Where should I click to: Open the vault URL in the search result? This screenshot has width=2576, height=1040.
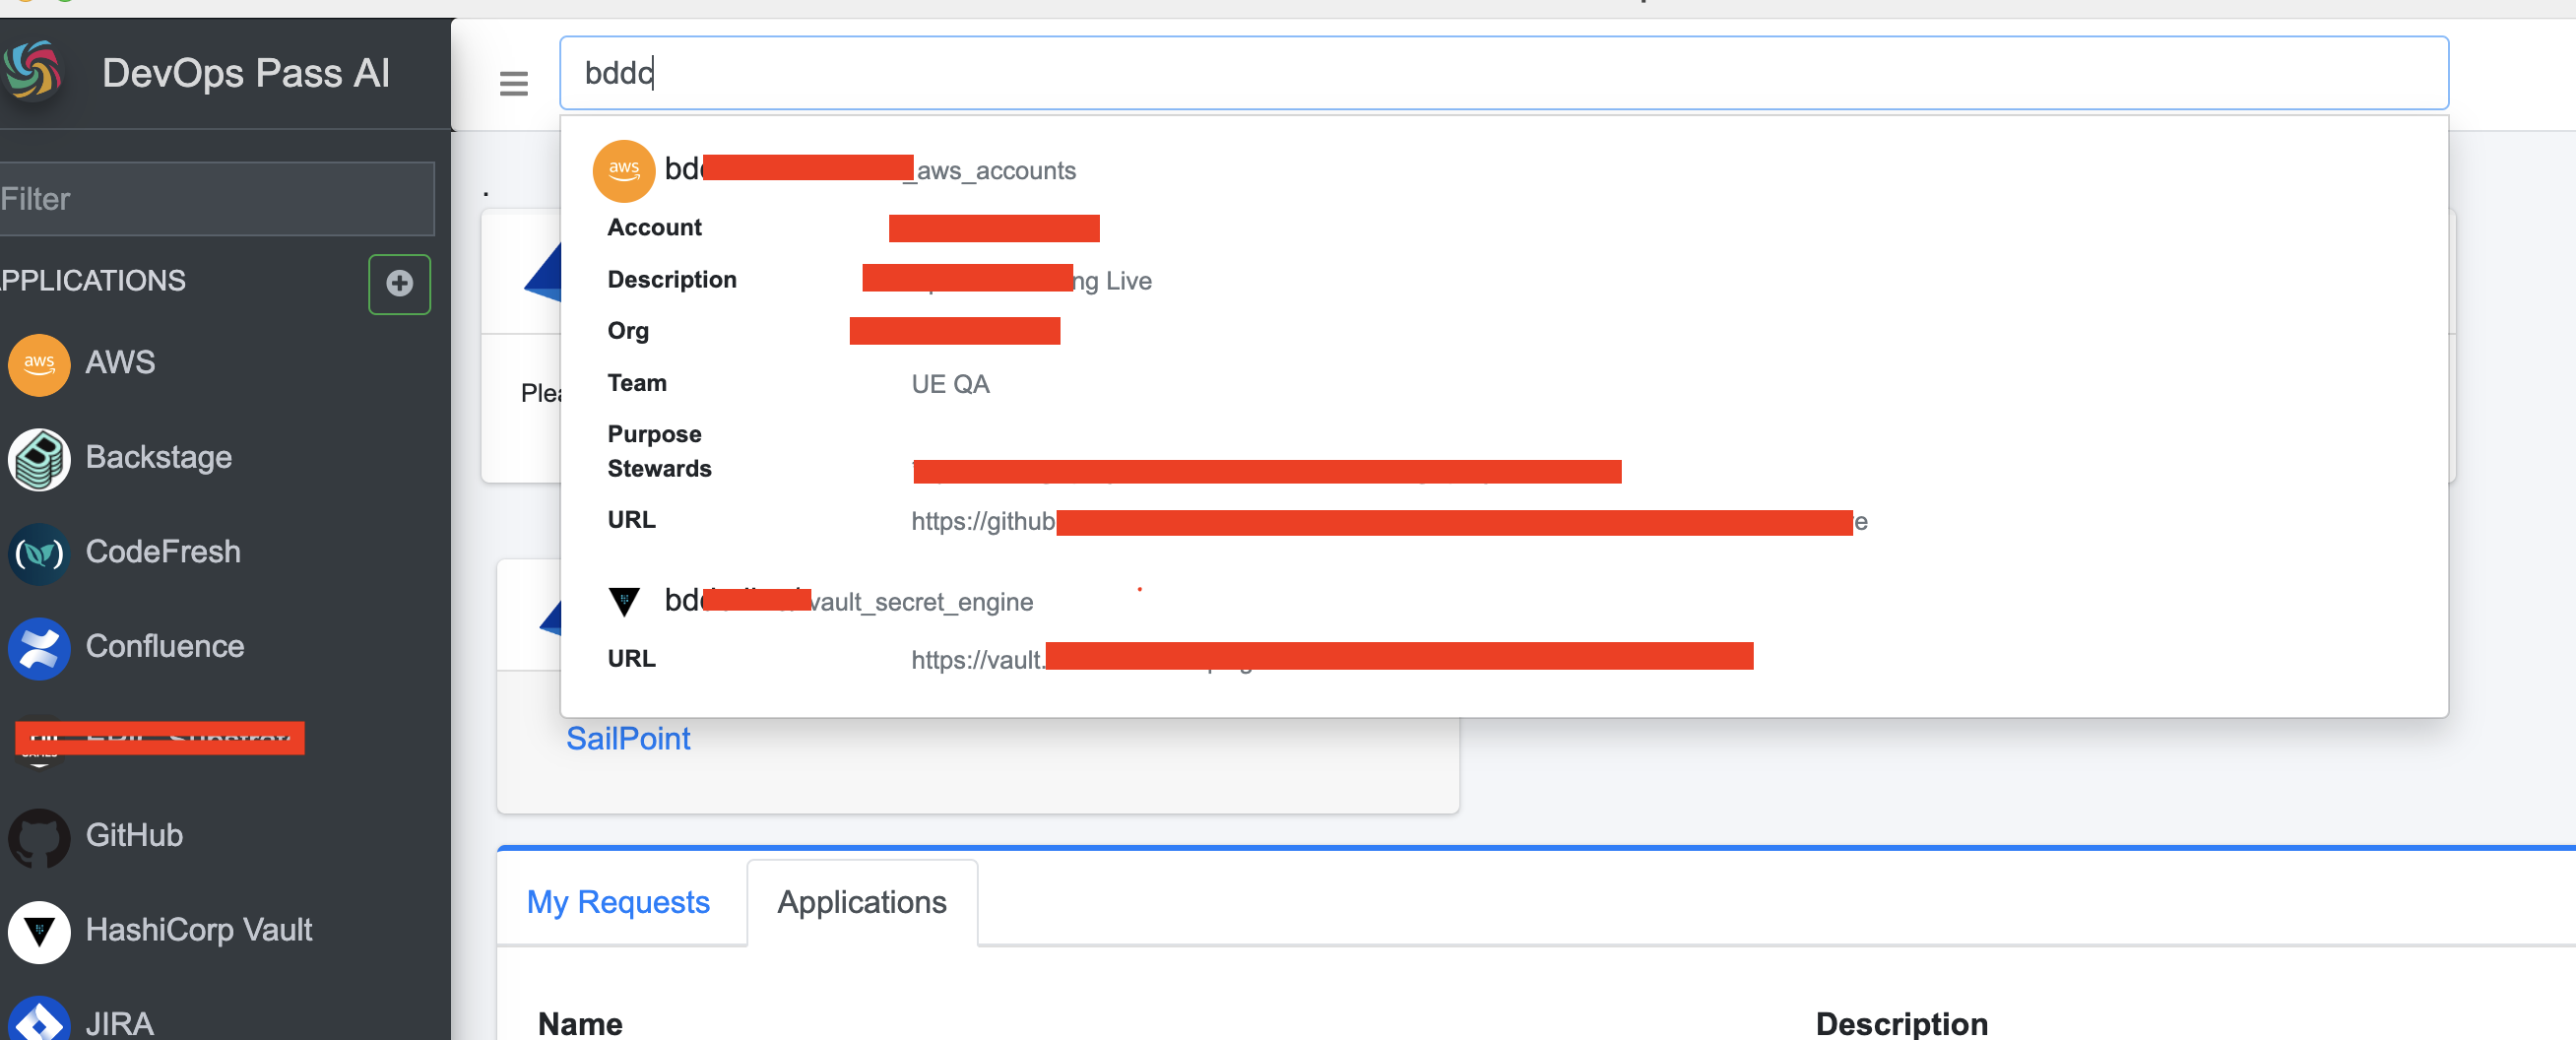(x=1330, y=658)
